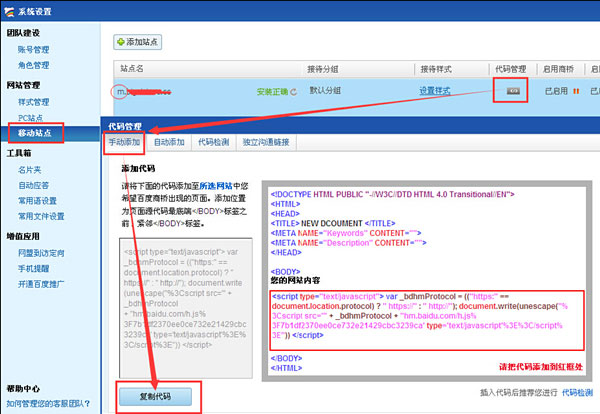This screenshot has height=414, width=600.
Task: Toggle the orange pause icon beside 已启用
Action: coord(576,91)
